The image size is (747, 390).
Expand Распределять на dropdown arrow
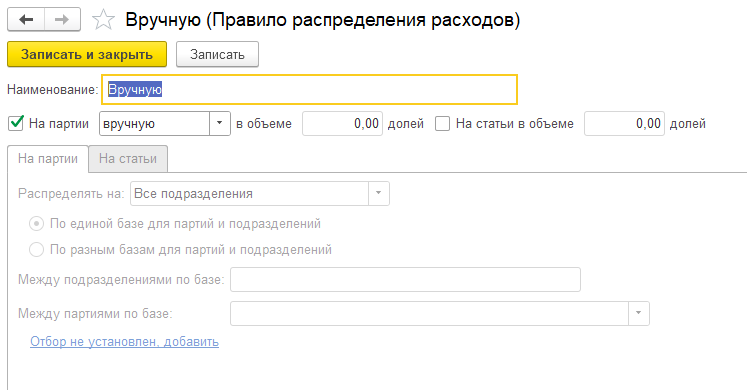379,193
